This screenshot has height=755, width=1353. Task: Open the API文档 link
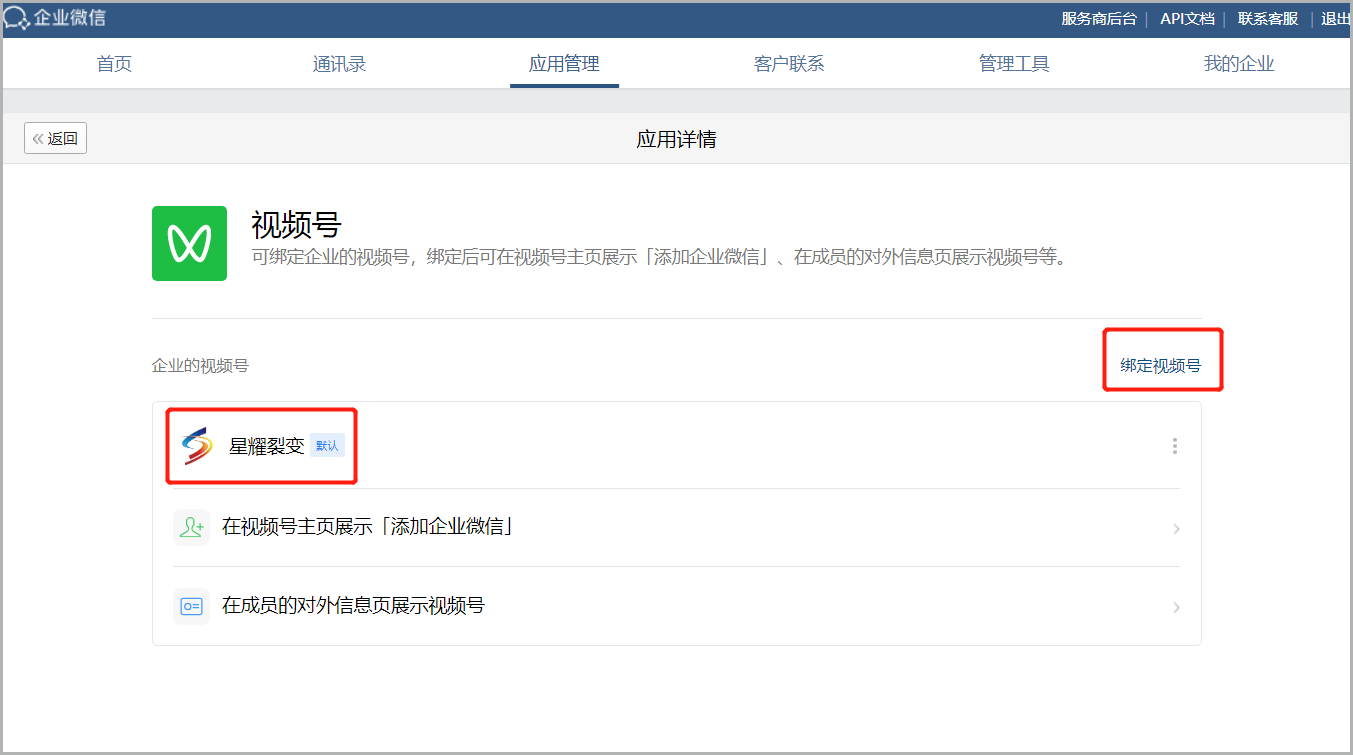pyautogui.click(x=1187, y=19)
